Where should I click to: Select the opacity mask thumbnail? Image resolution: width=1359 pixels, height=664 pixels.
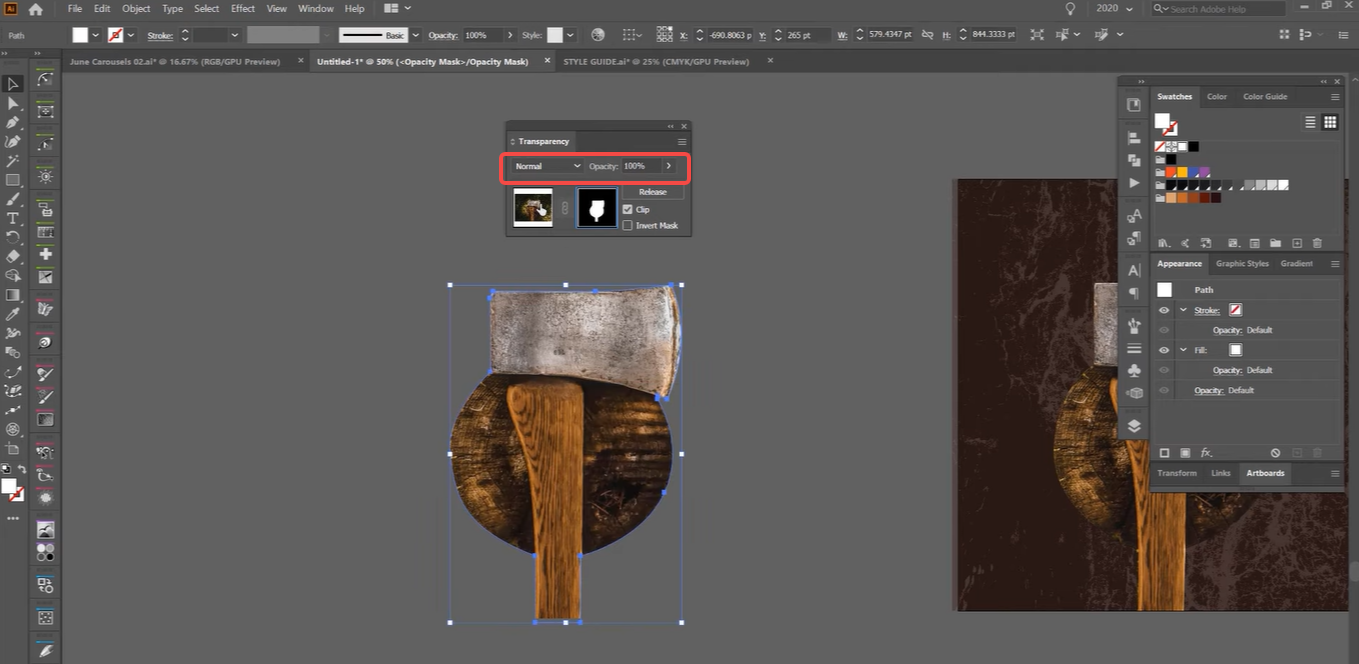pyautogui.click(x=596, y=208)
